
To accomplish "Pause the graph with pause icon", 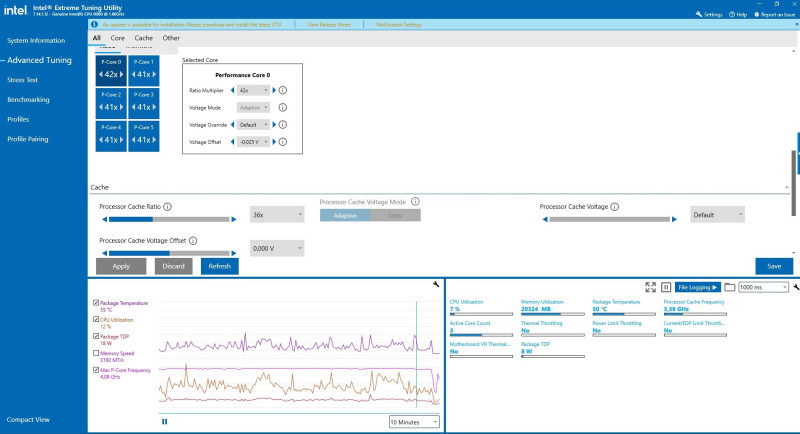I will 164,422.
